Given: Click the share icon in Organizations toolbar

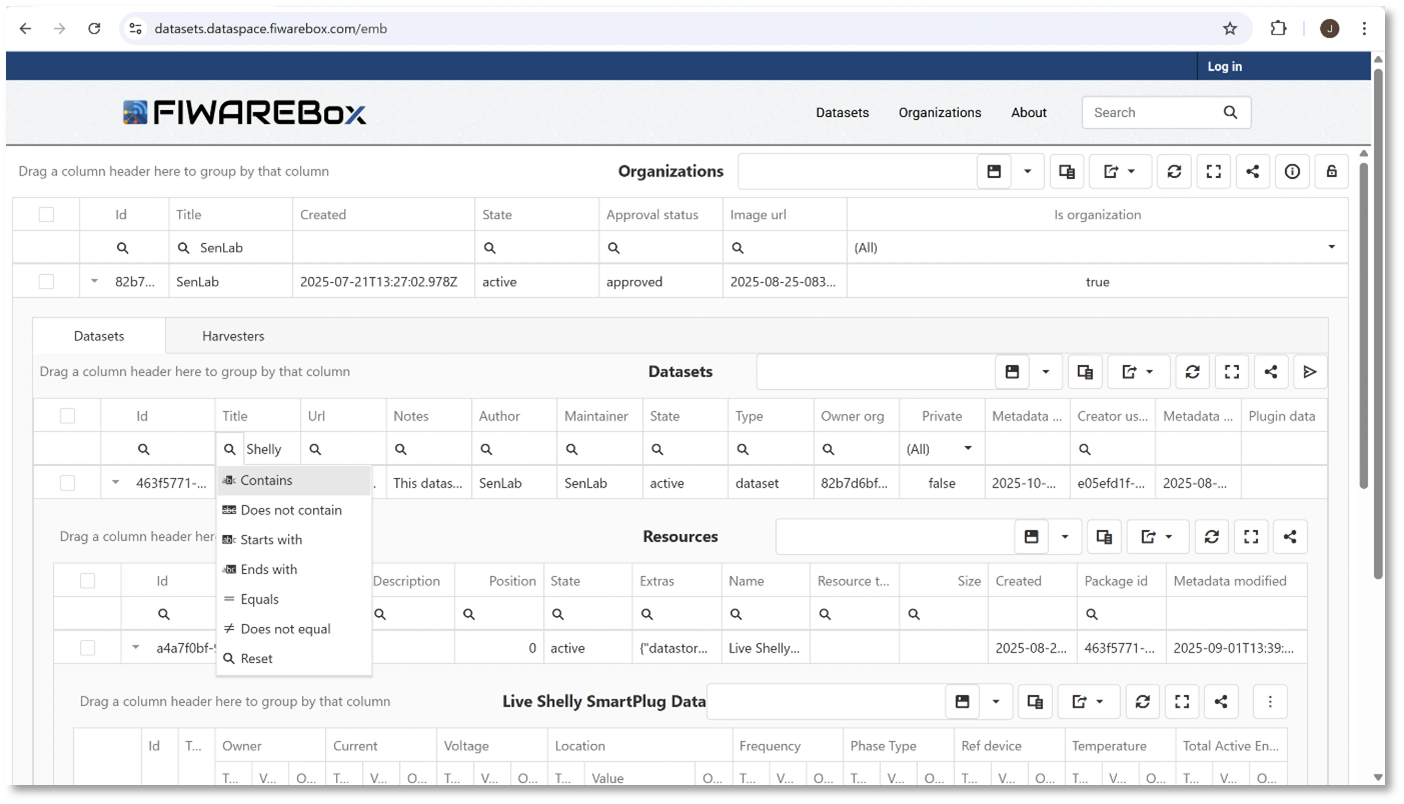Looking at the screenshot, I should [1253, 172].
